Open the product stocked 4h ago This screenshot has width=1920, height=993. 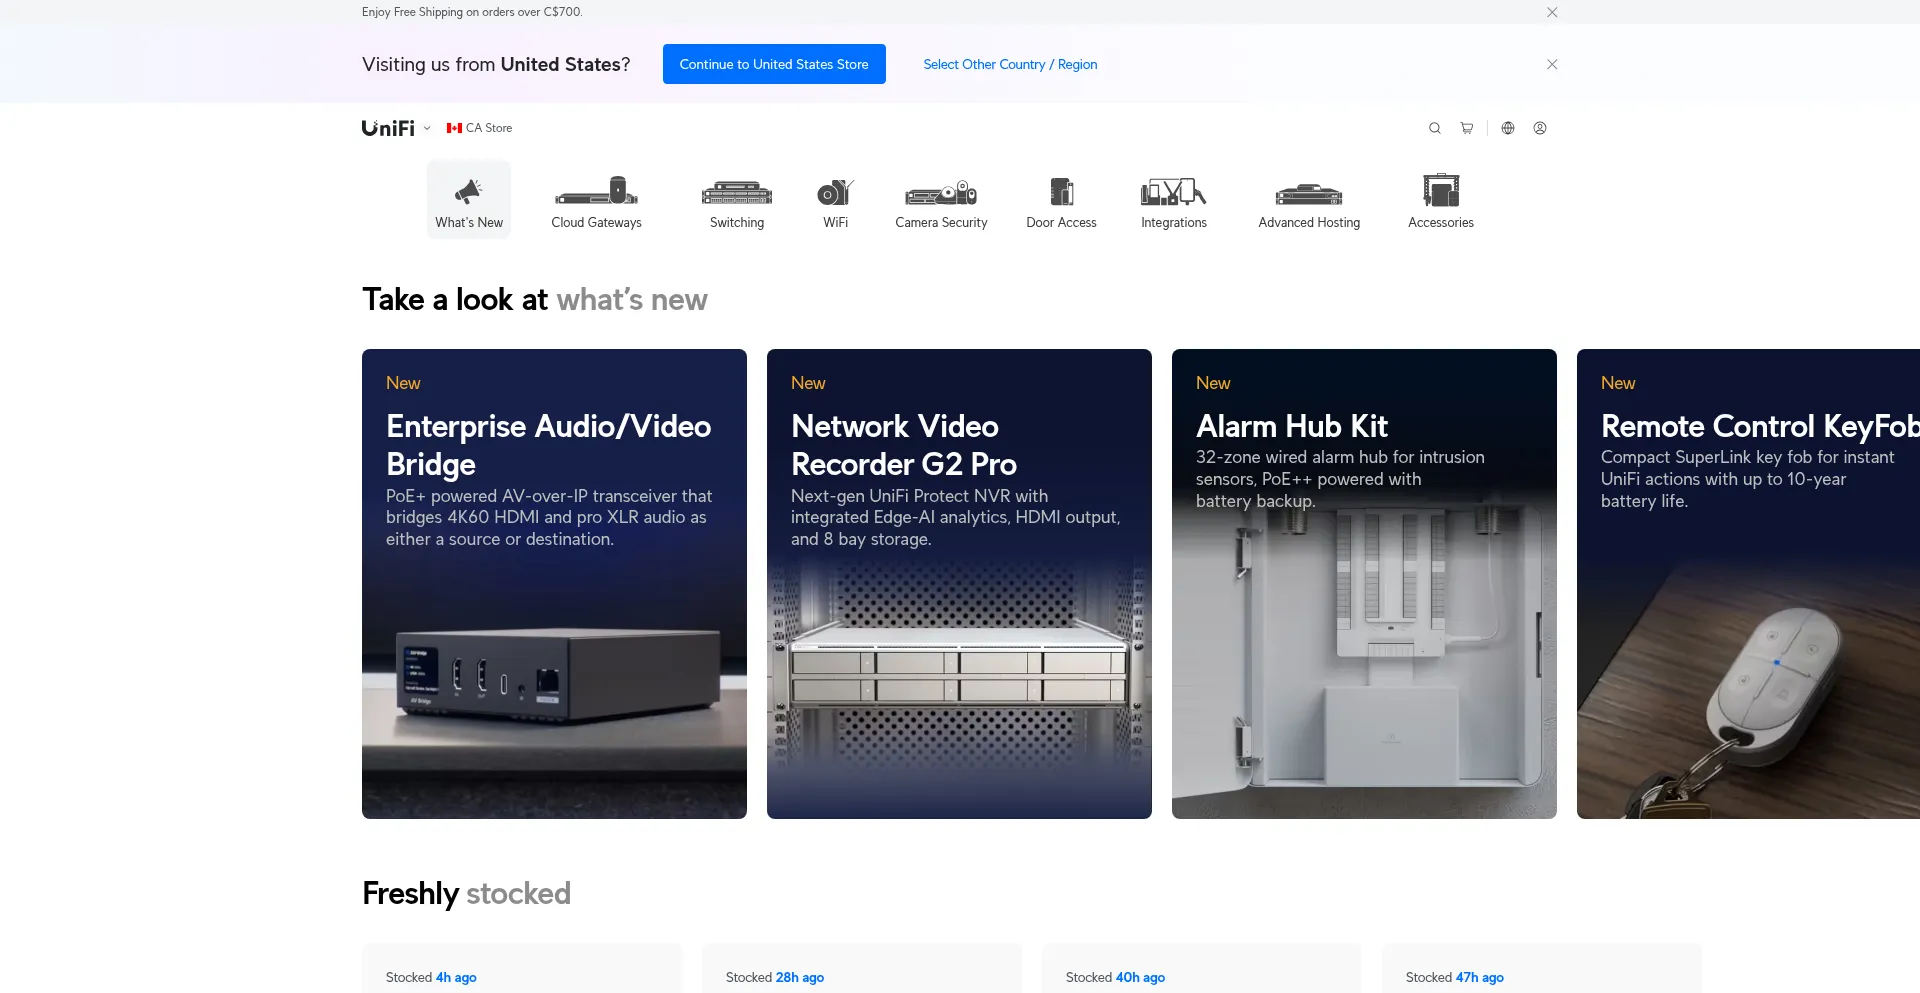coord(522,968)
